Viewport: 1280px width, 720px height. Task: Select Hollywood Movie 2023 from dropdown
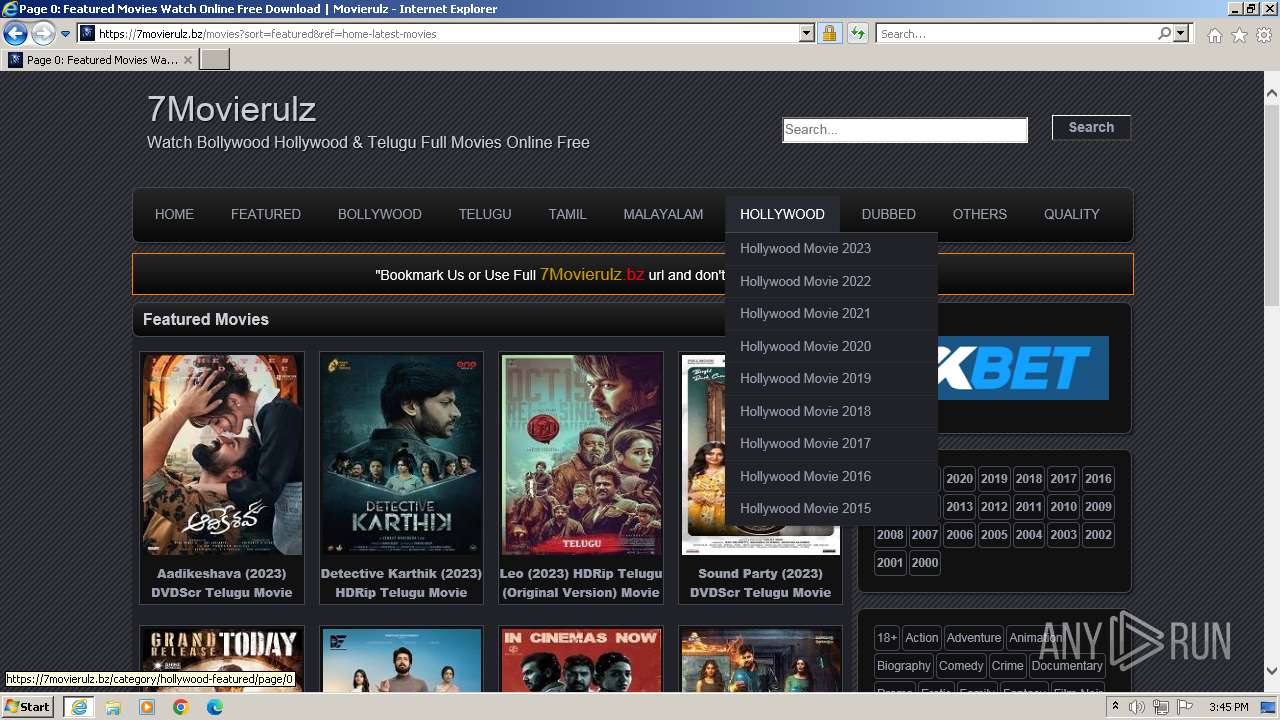[831, 248]
